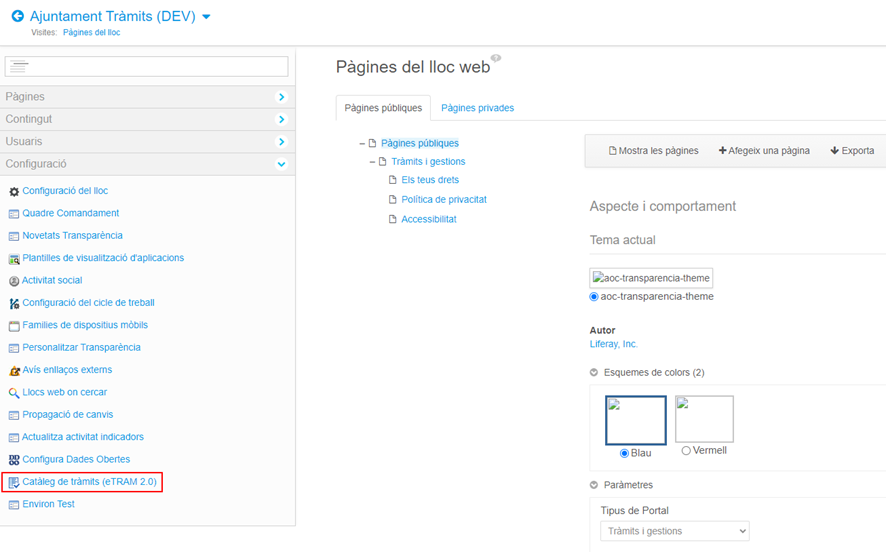Click the Afegeix una pàgina button

point(764,151)
